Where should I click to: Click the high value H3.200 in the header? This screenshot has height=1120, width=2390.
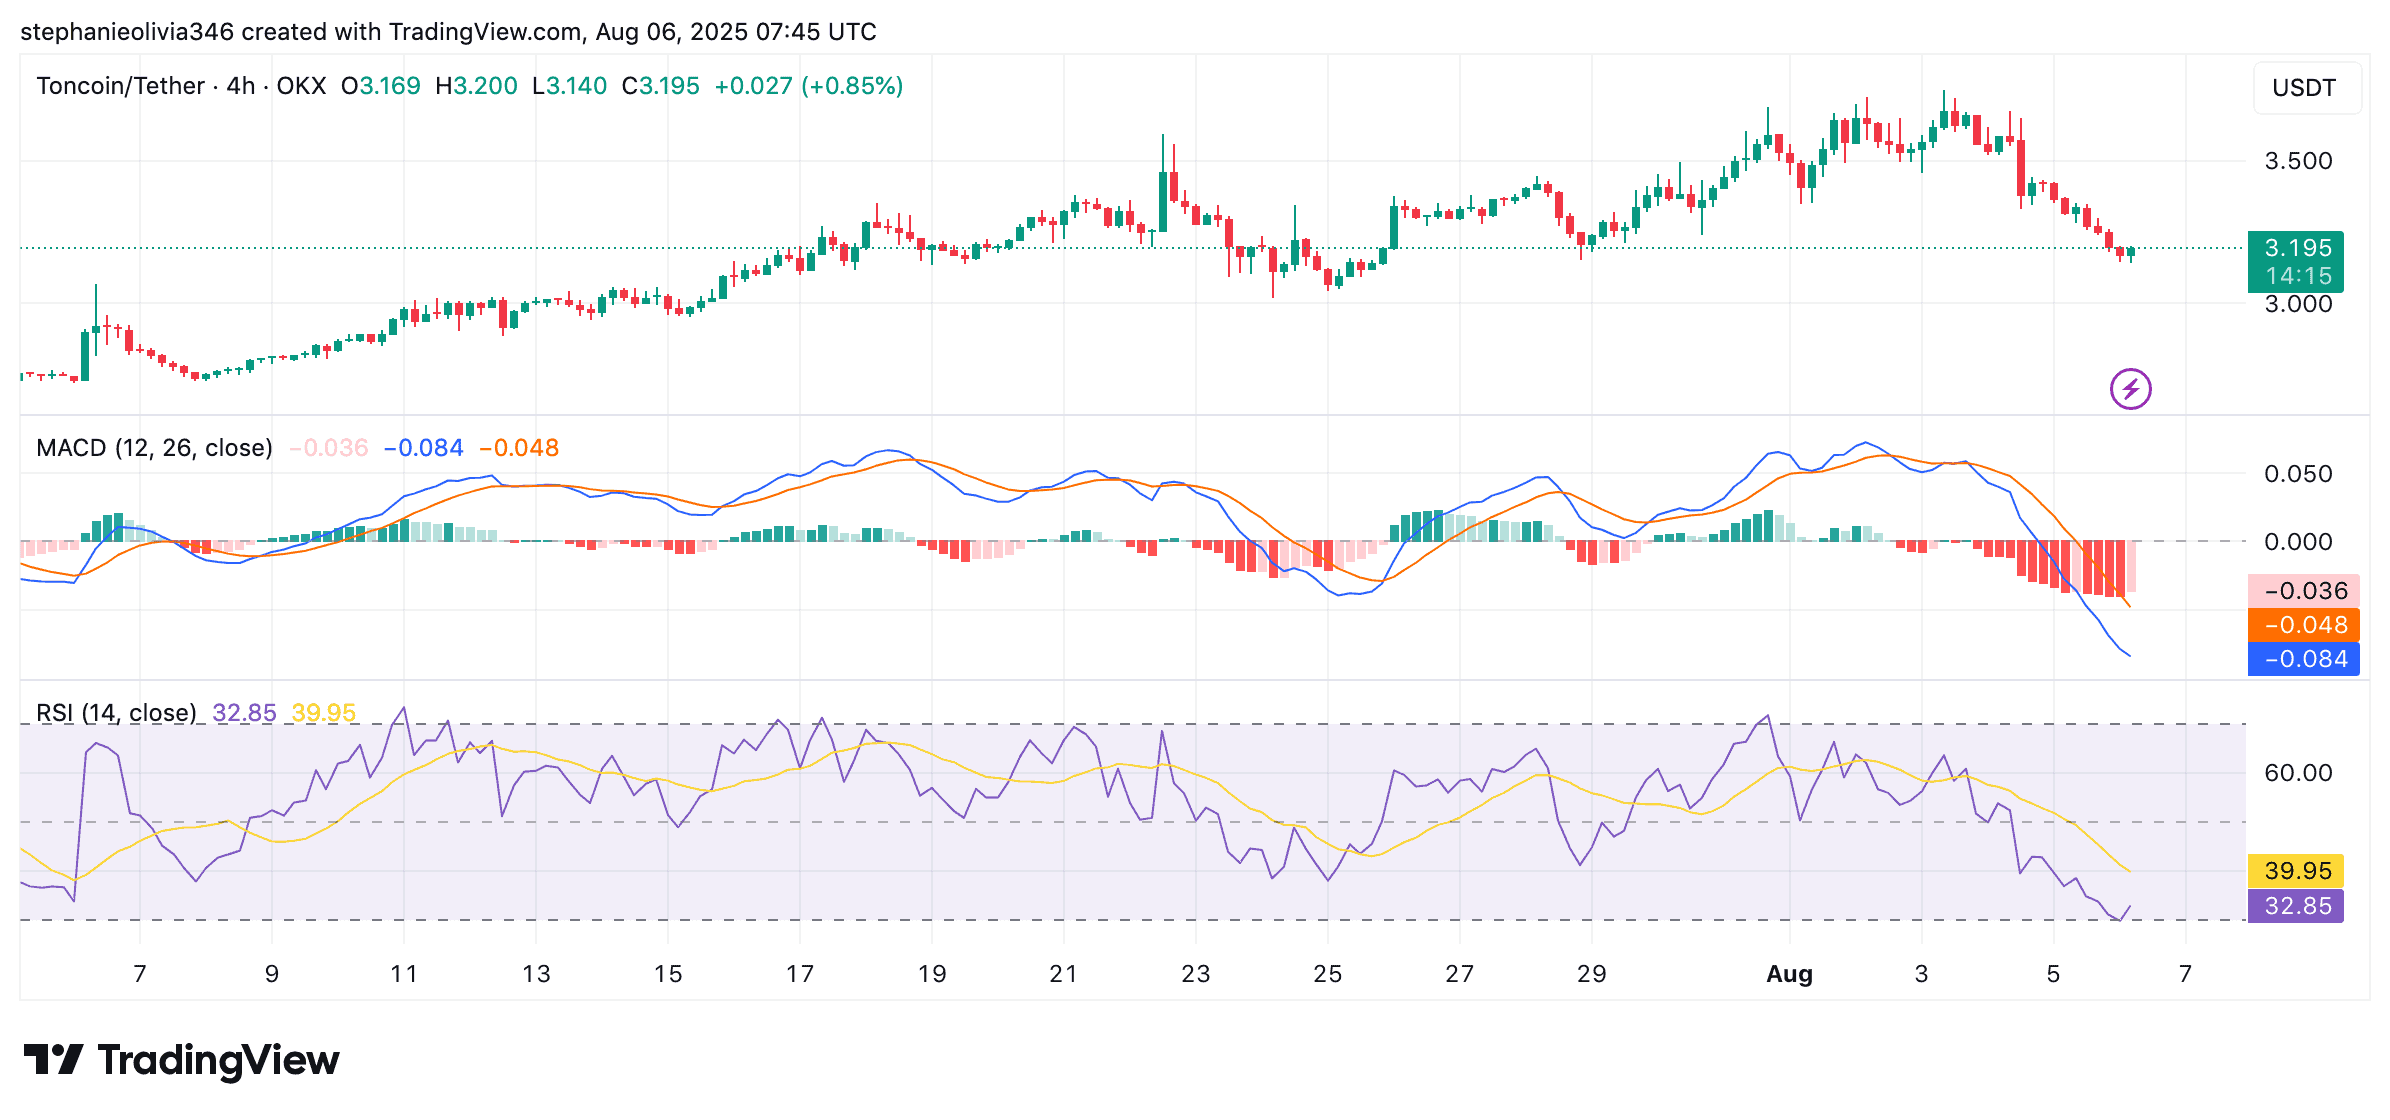click(476, 86)
